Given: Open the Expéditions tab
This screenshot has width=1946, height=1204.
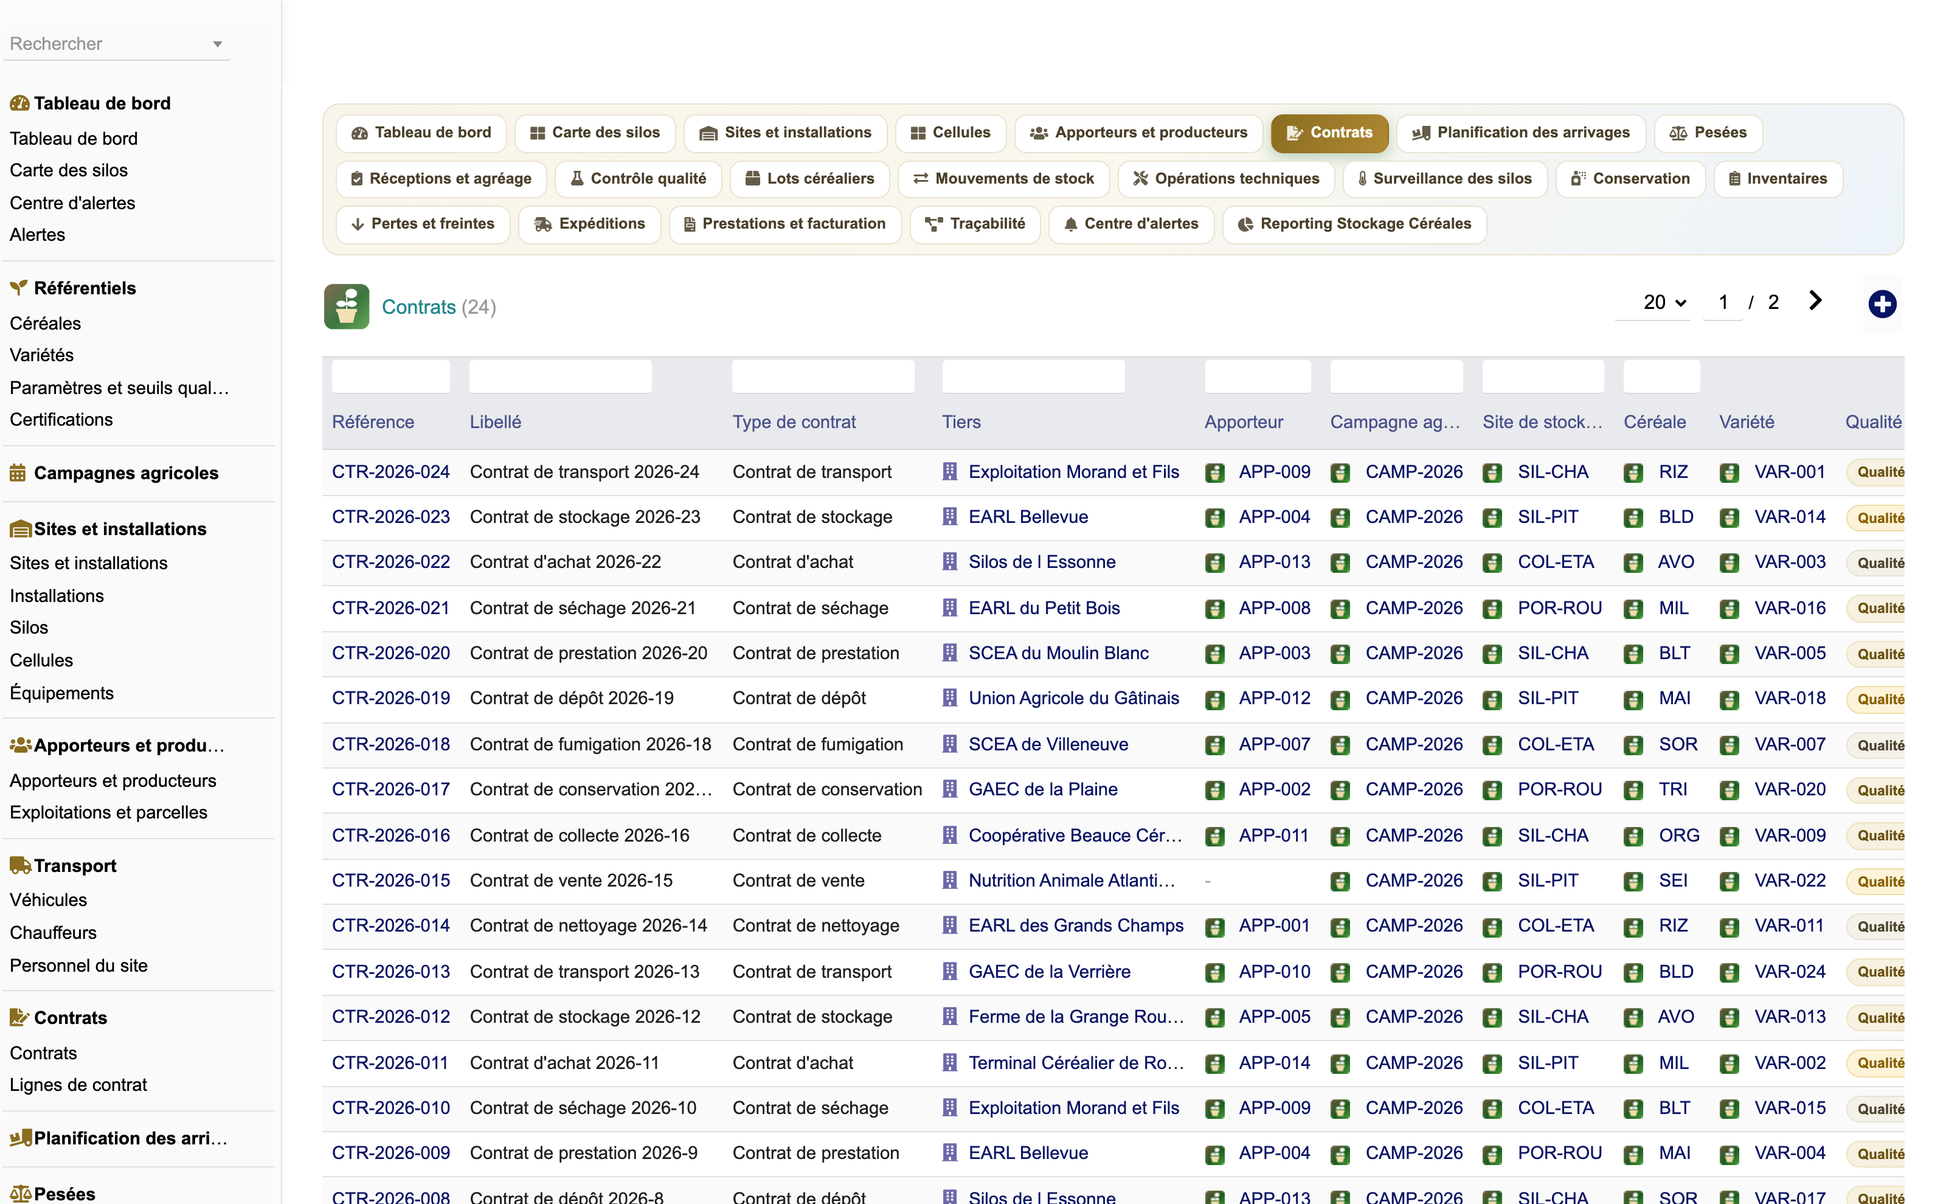Looking at the screenshot, I should point(589,224).
